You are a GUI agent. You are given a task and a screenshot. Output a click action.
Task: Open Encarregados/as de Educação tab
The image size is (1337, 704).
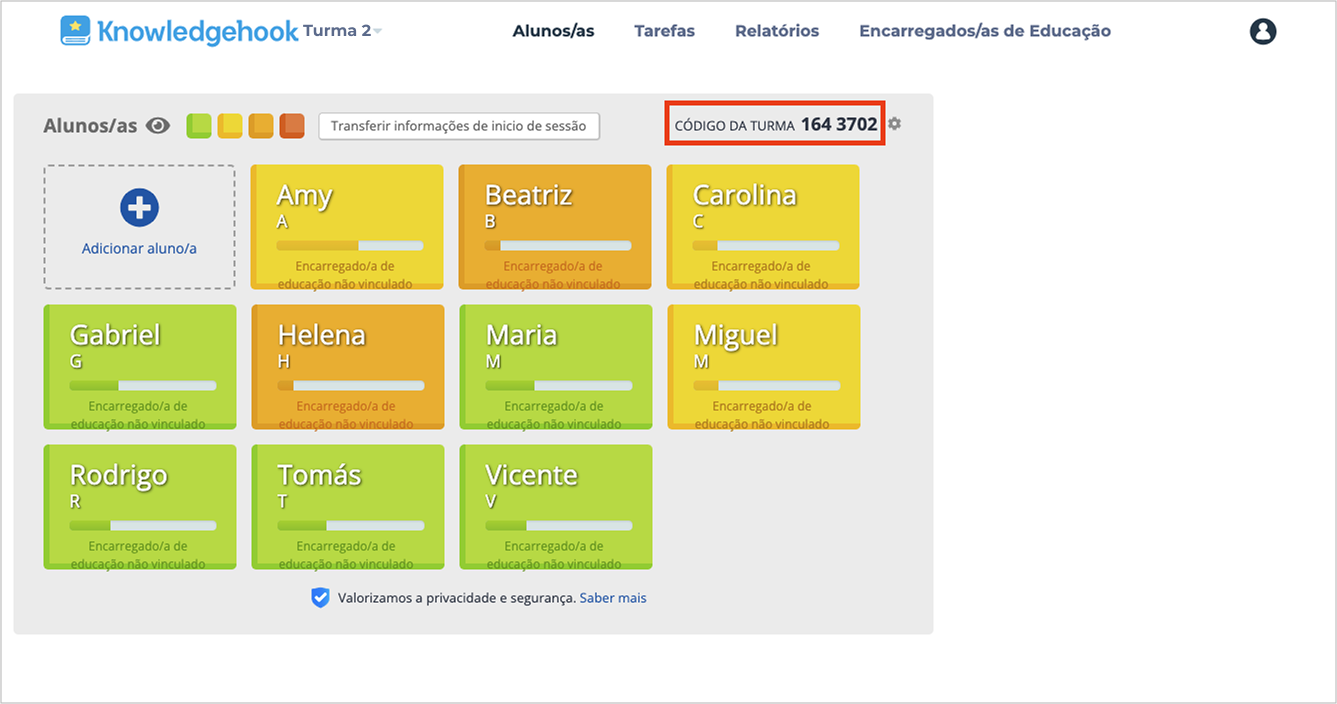tap(985, 31)
